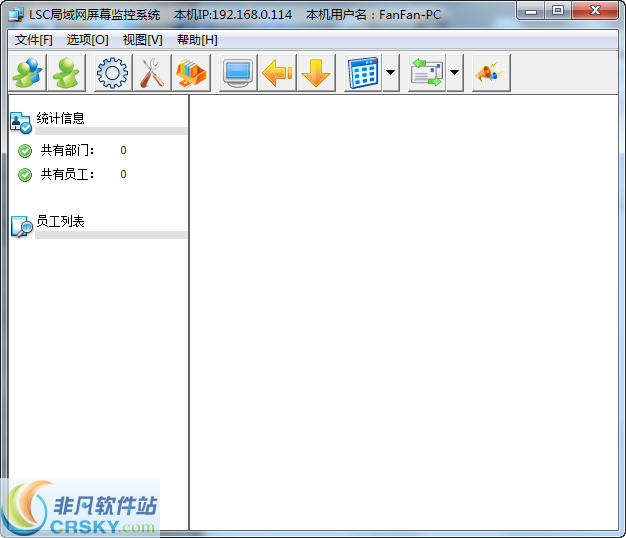Close the LSC monitoring window
Image resolution: width=626 pixels, height=538 pixels.
[x=595, y=11]
